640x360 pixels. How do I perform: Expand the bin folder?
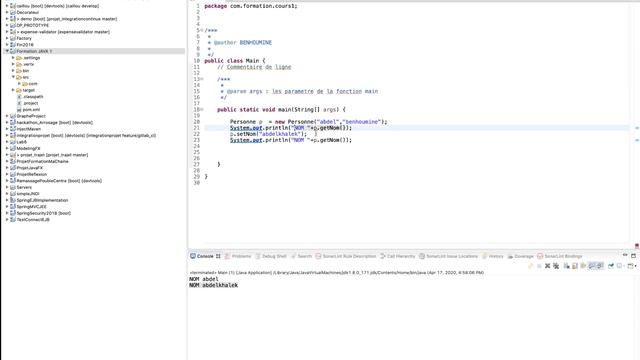click(x=13, y=71)
